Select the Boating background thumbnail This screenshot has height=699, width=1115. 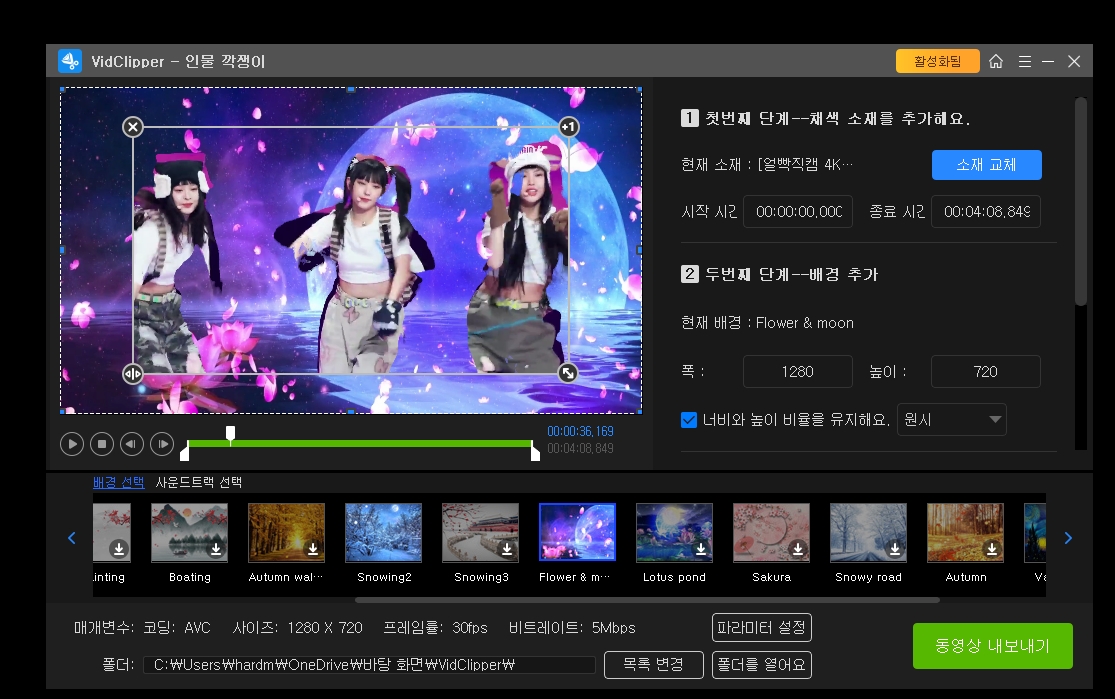[190, 533]
